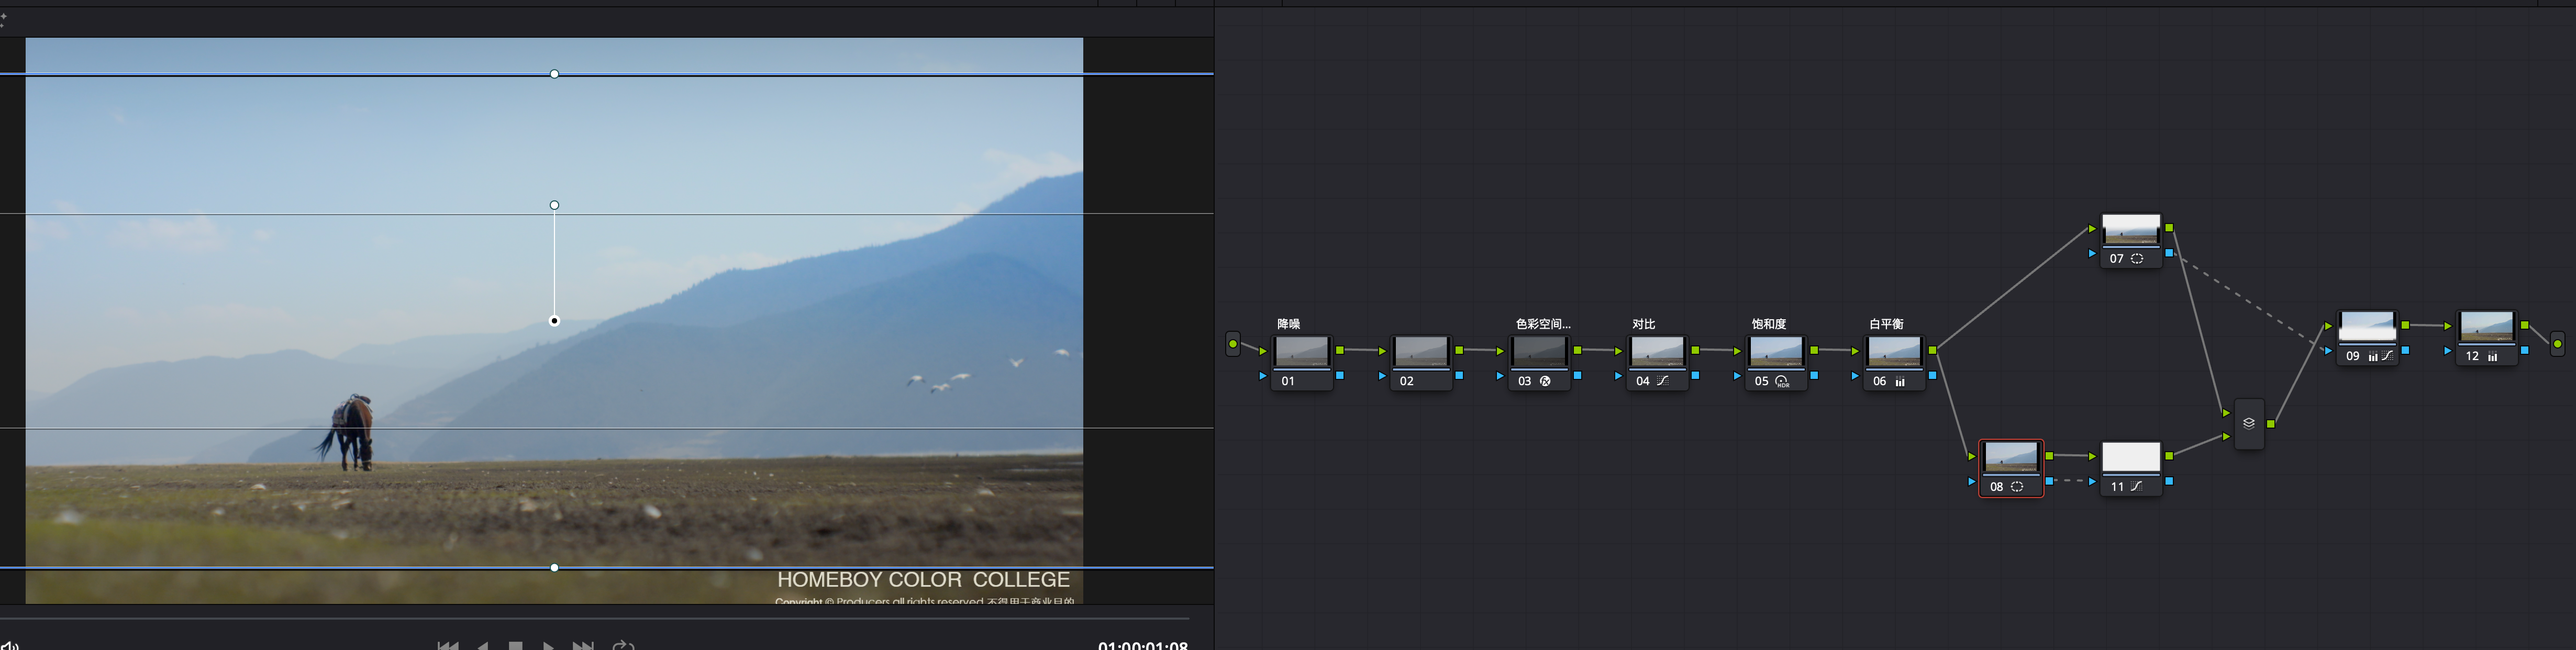Click the timecode display 01:00:01:08

tap(1142, 645)
